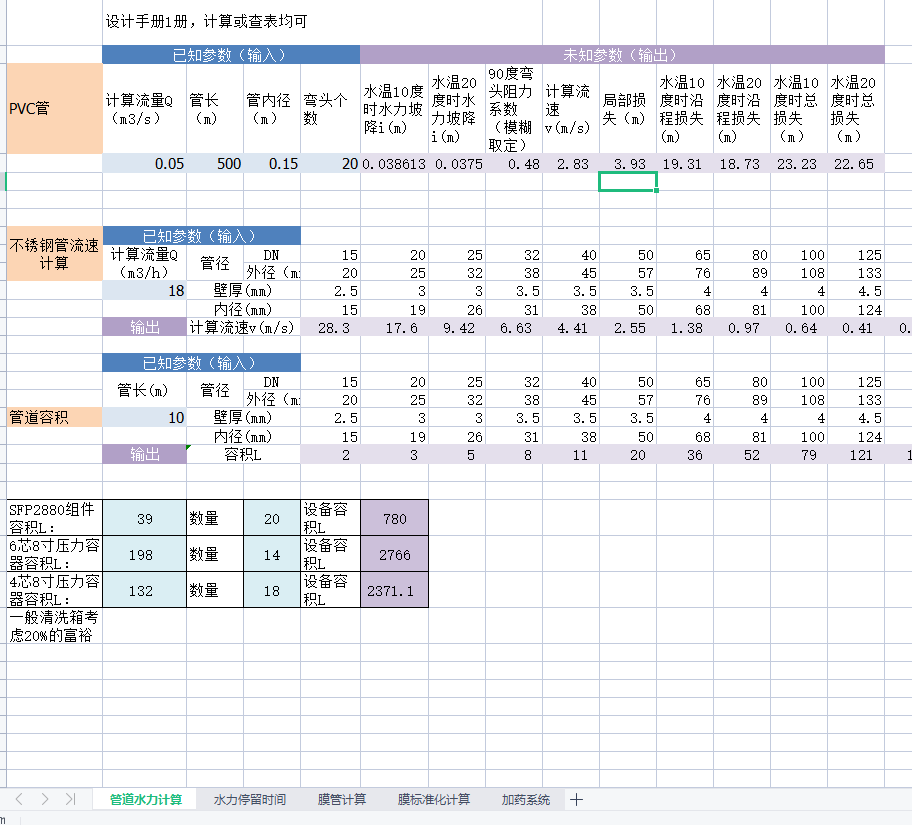Click the stainless flow input 18
The image size is (912, 825).
click(x=145, y=290)
